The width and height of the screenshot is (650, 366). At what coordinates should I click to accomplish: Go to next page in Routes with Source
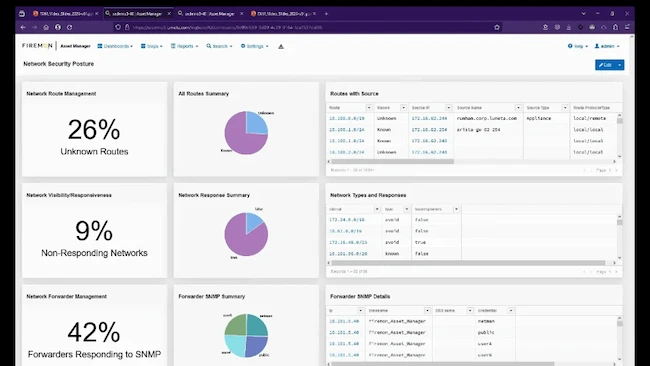(616, 170)
